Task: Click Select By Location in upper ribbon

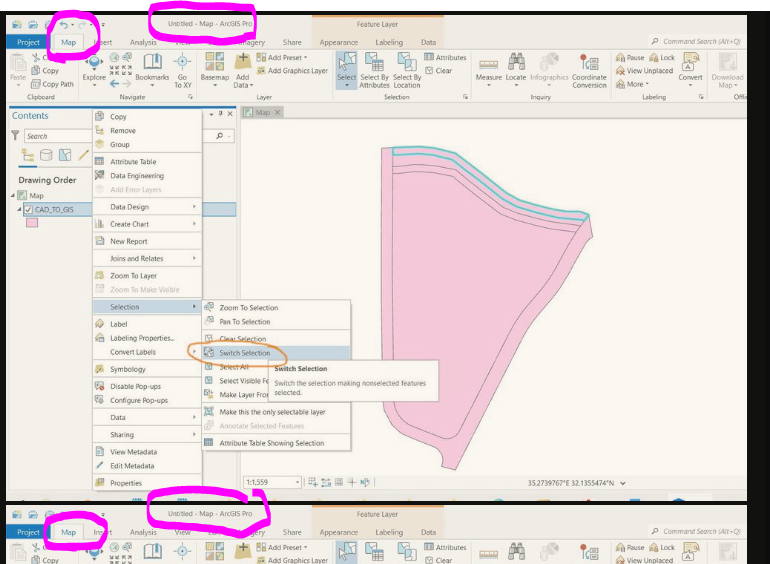Action: [x=407, y=71]
